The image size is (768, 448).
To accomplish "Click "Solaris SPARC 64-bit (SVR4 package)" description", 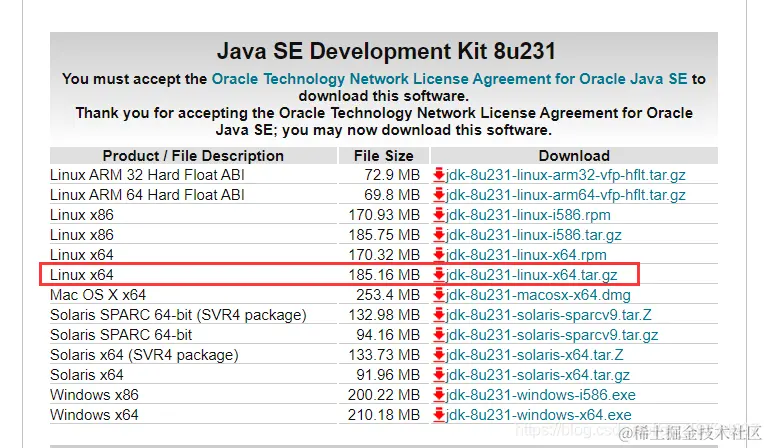I will 178,315.
